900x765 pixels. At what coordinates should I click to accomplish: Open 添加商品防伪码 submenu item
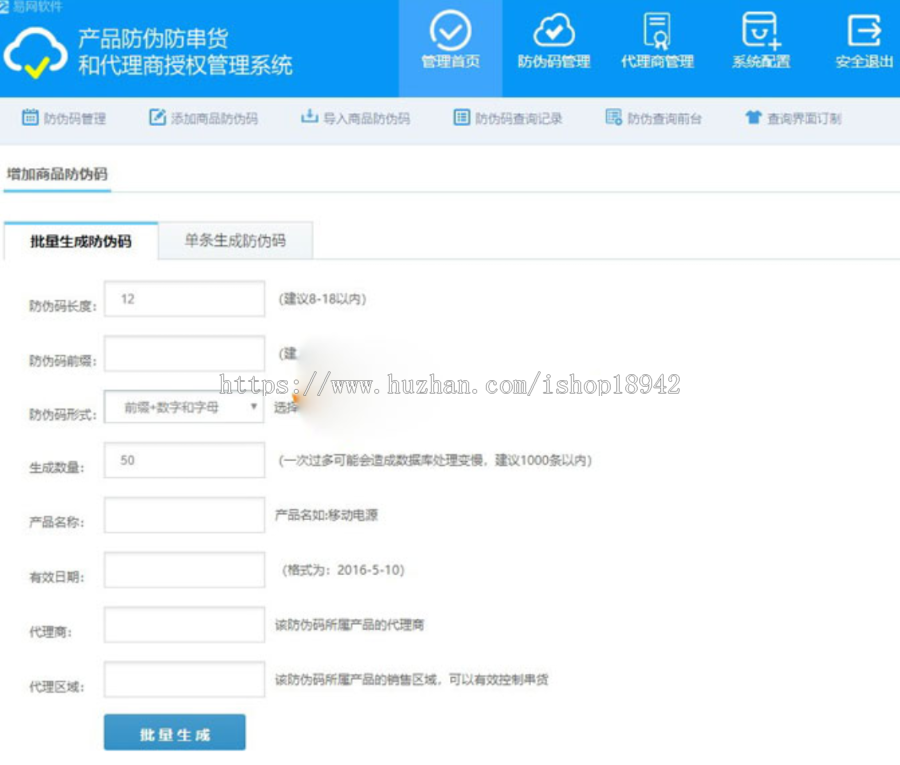[215, 119]
